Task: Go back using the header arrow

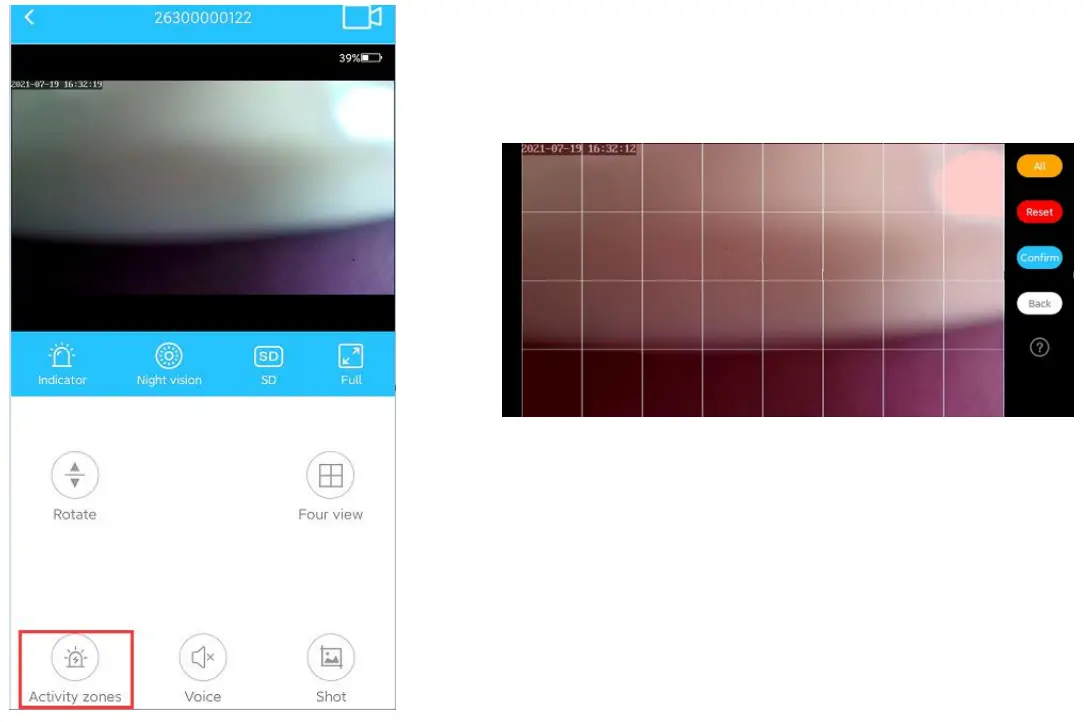Action: click(x=29, y=17)
